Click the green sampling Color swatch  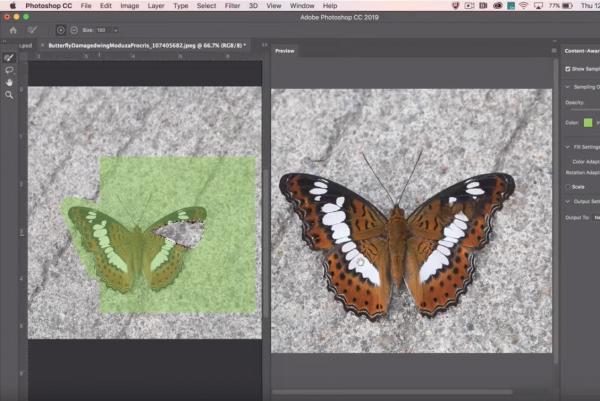[588, 123]
